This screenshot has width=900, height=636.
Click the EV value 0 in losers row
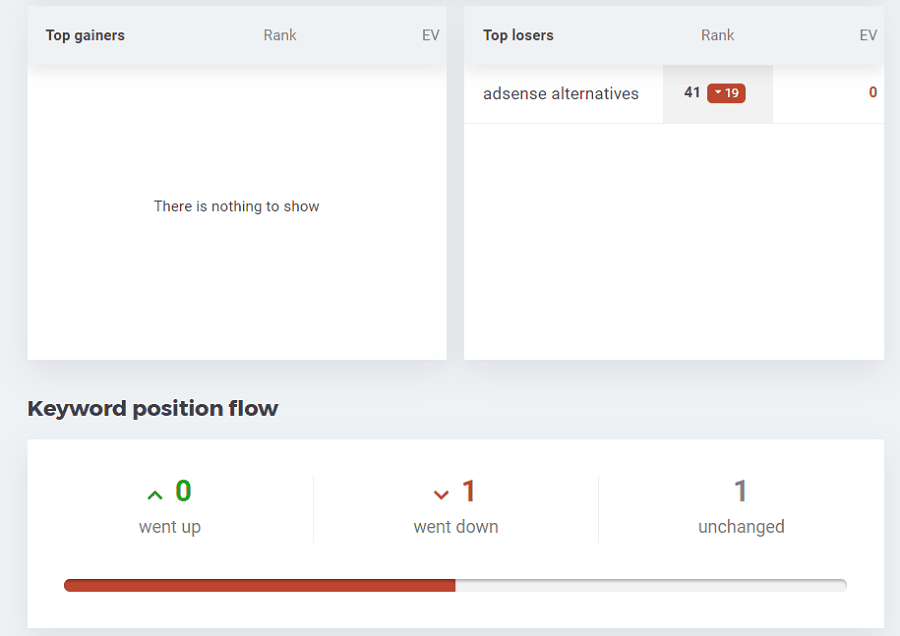(872, 92)
